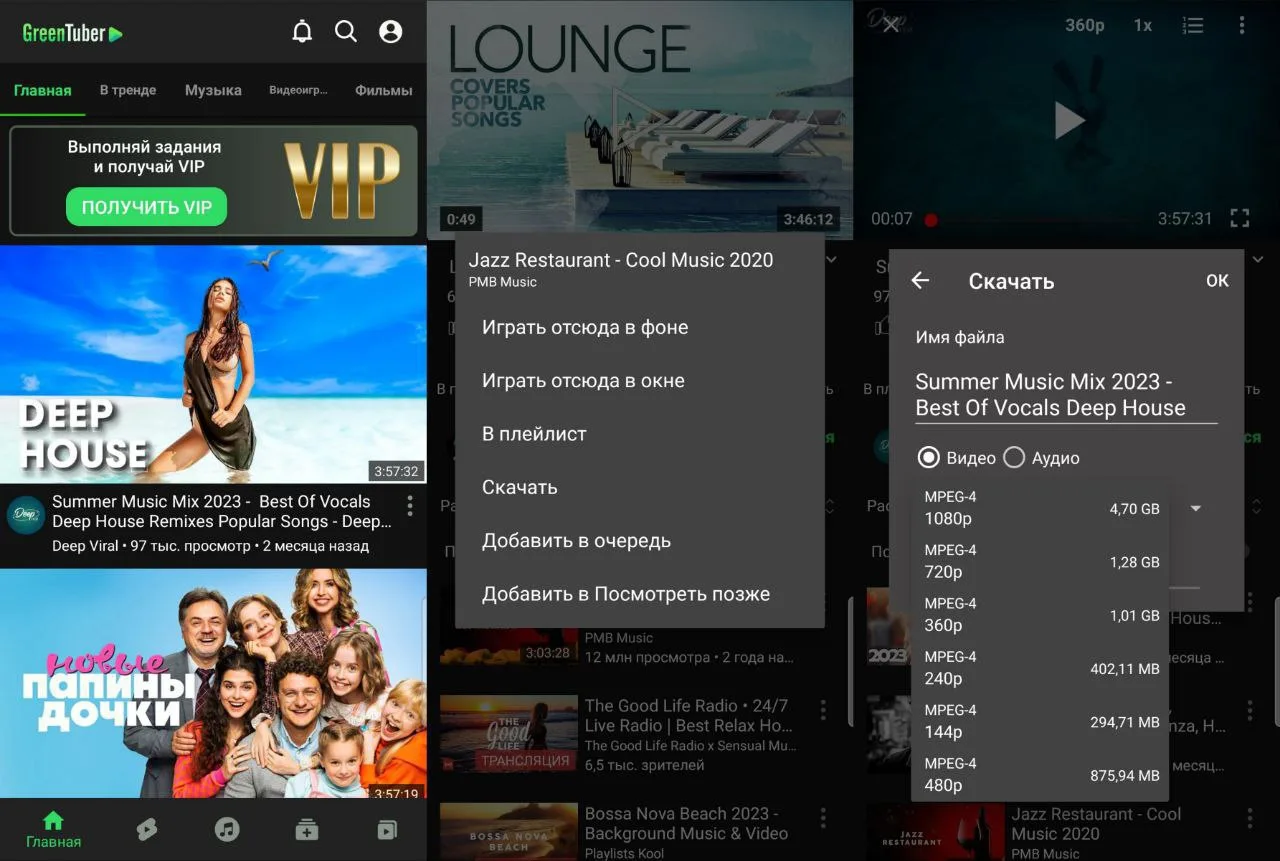Open the music note bottom navigation icon
The width and height of the screenshot is (1280, 861).
[227, 829]
